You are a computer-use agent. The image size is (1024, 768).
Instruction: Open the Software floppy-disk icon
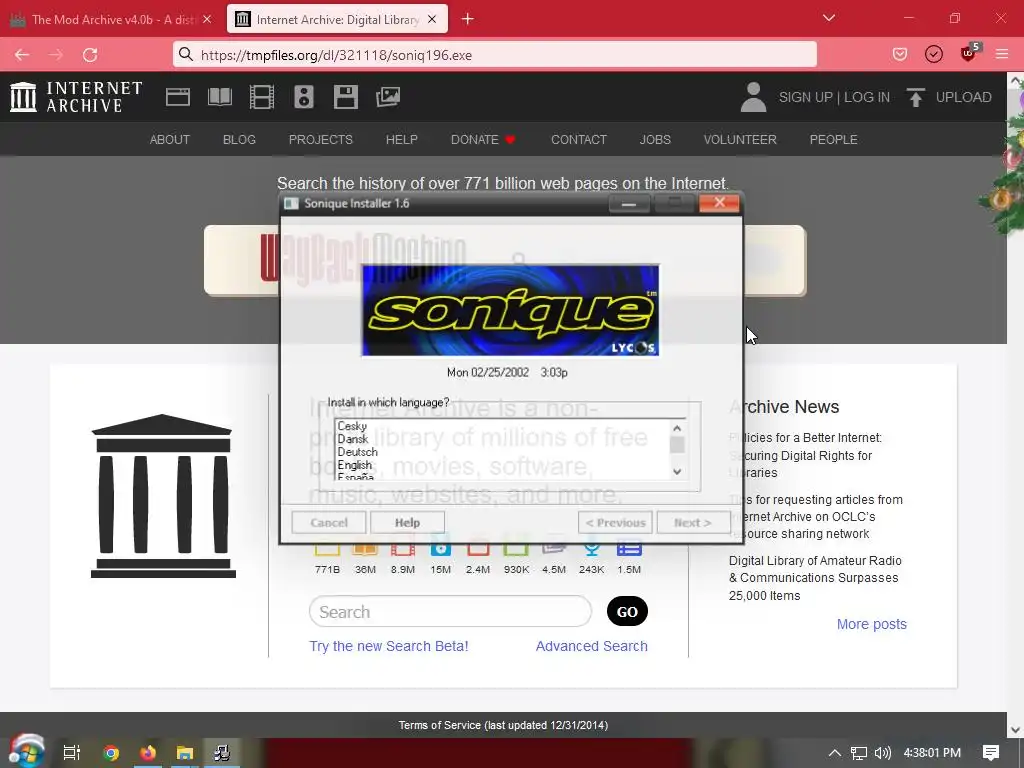(x=345, y=97)
